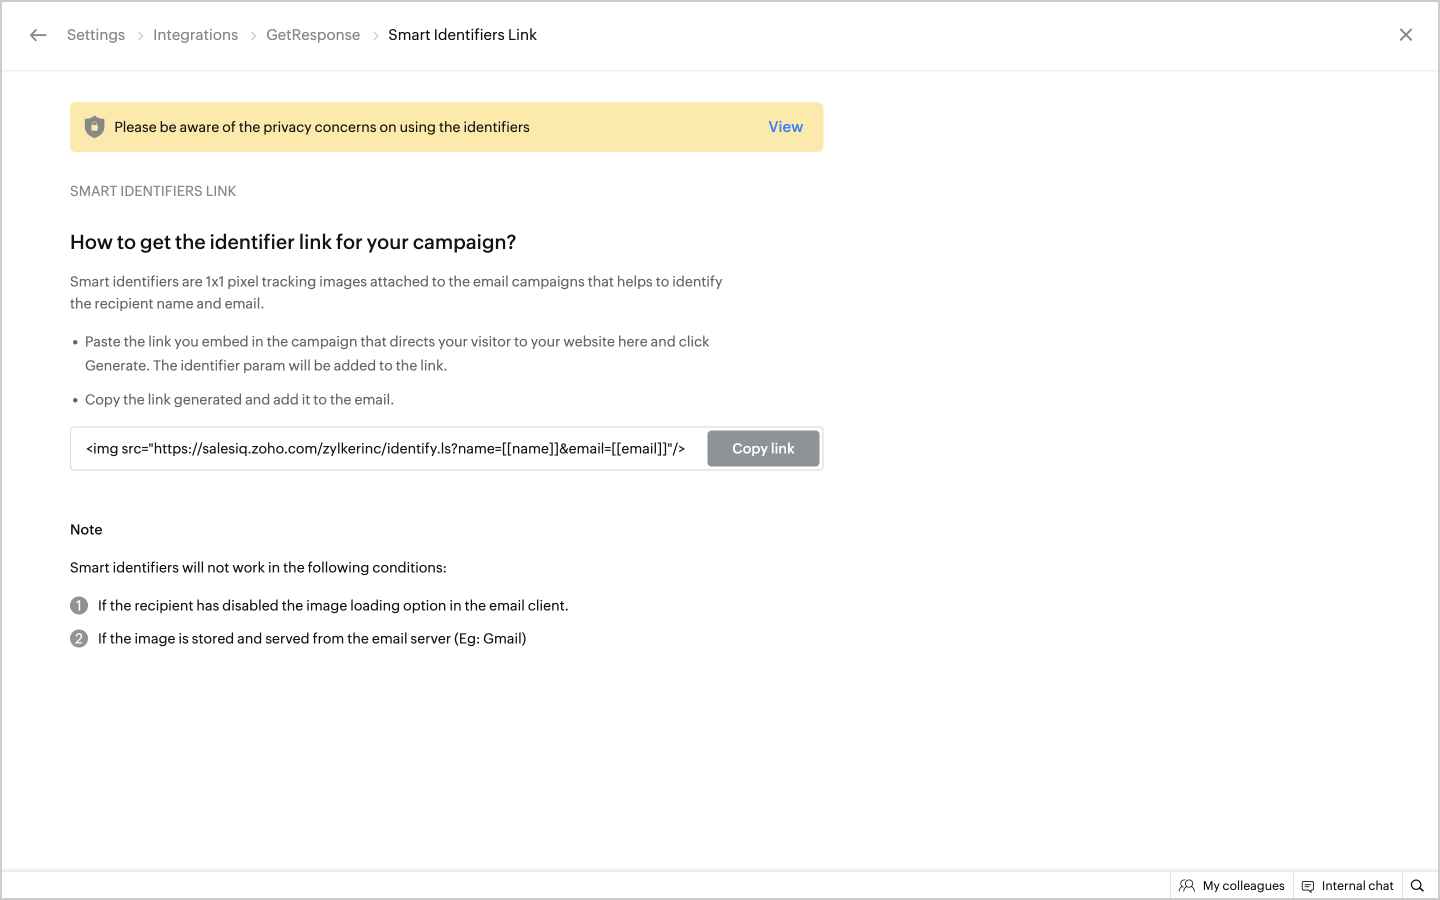Open the My colleagues people icon

pyautogui.click(x=1187, y=886)
